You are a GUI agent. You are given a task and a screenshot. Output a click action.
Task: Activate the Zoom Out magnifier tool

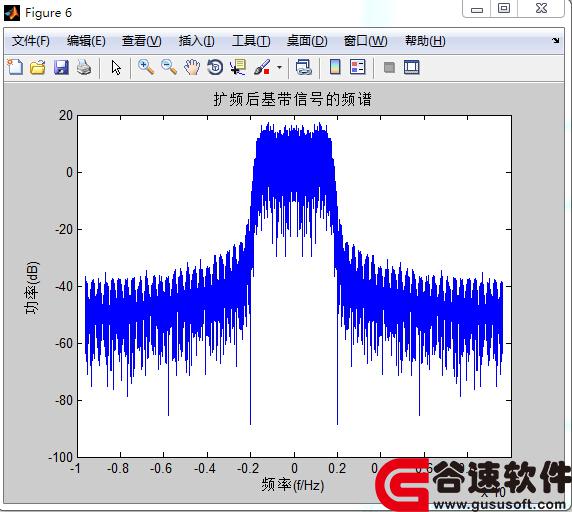point(169,67)
